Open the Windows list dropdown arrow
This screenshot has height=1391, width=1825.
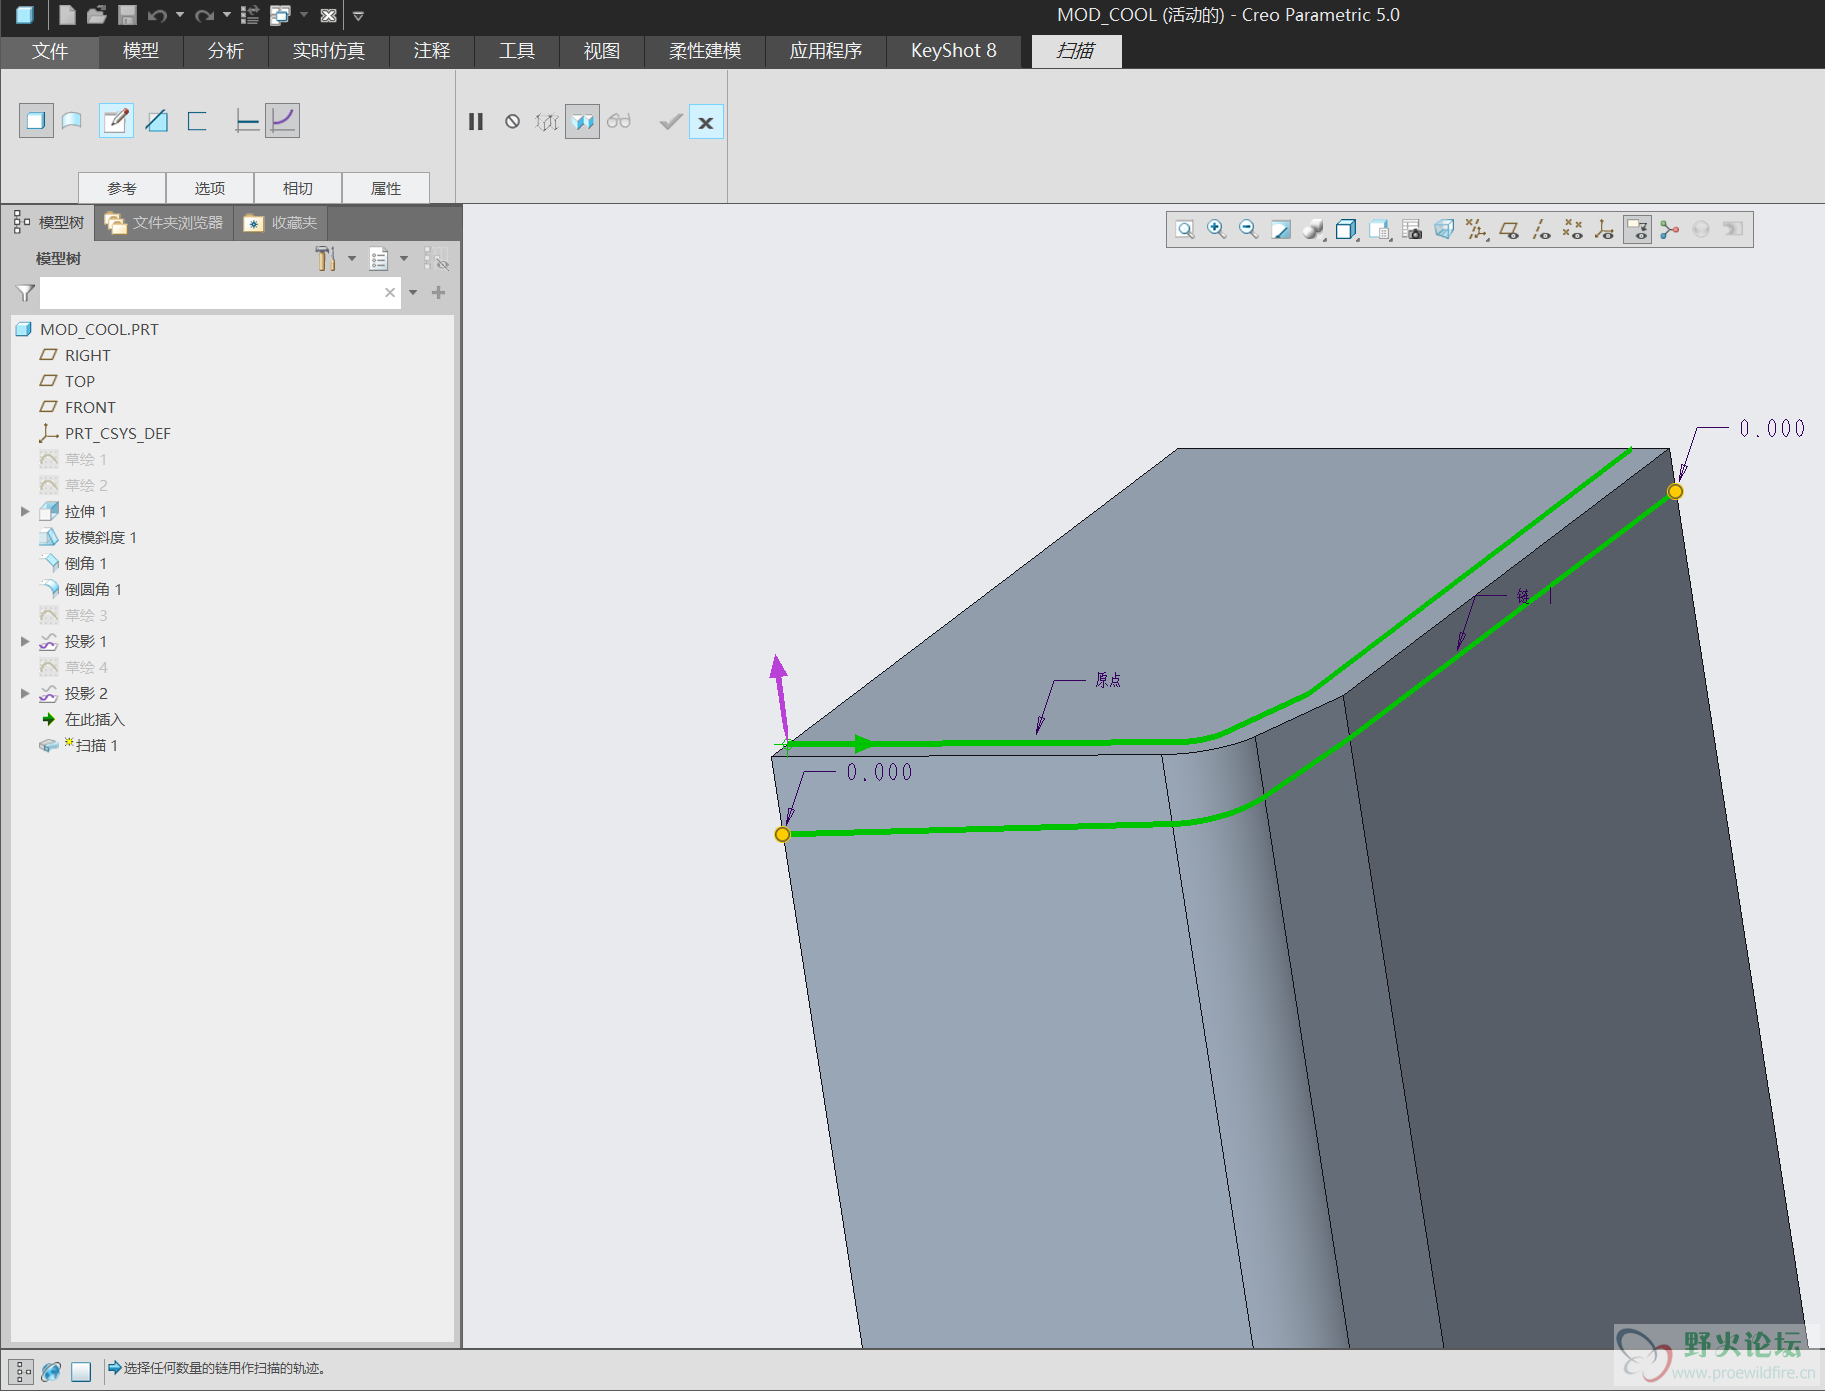click(304, 15)
